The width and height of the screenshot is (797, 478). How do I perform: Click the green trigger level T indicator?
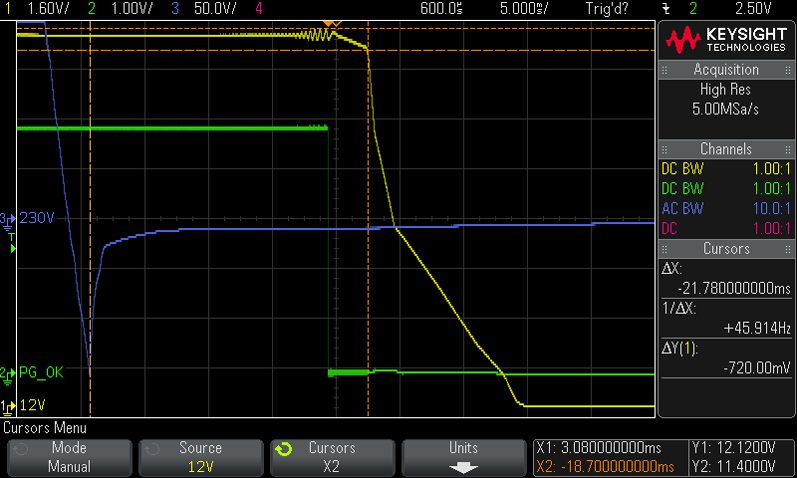tap(12, 243)
